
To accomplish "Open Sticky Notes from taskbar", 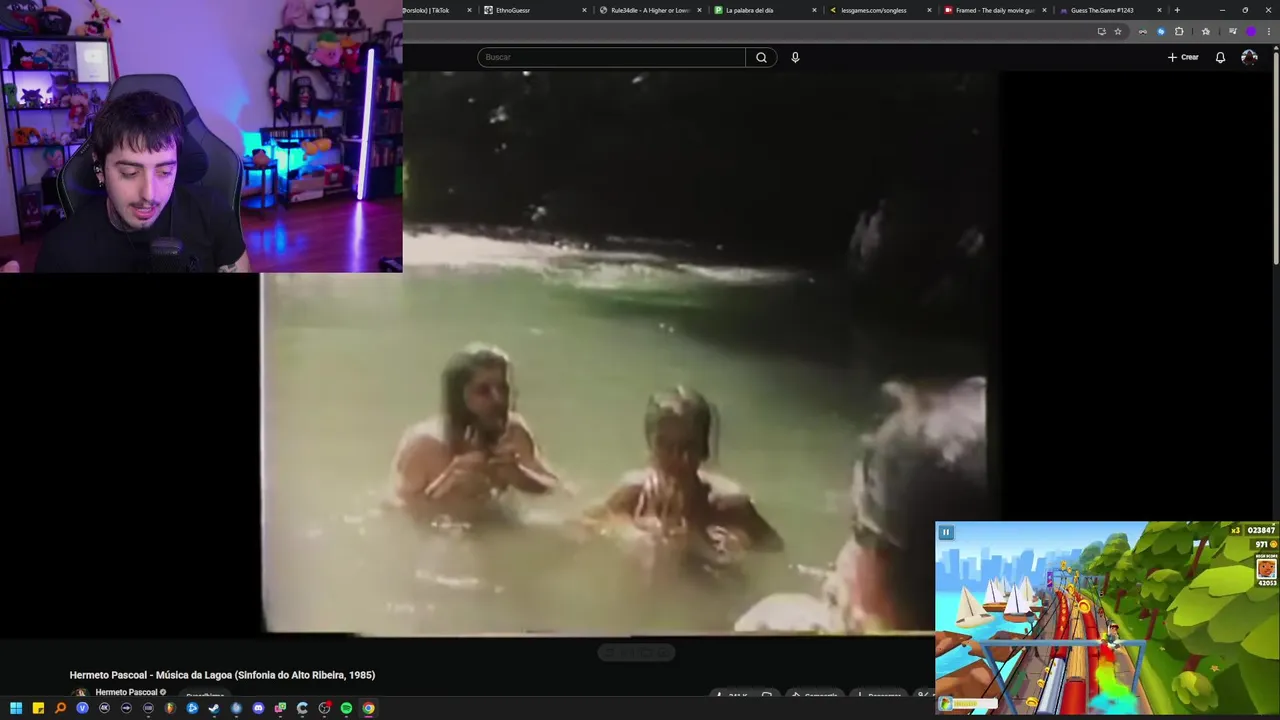I will [38, 708].
